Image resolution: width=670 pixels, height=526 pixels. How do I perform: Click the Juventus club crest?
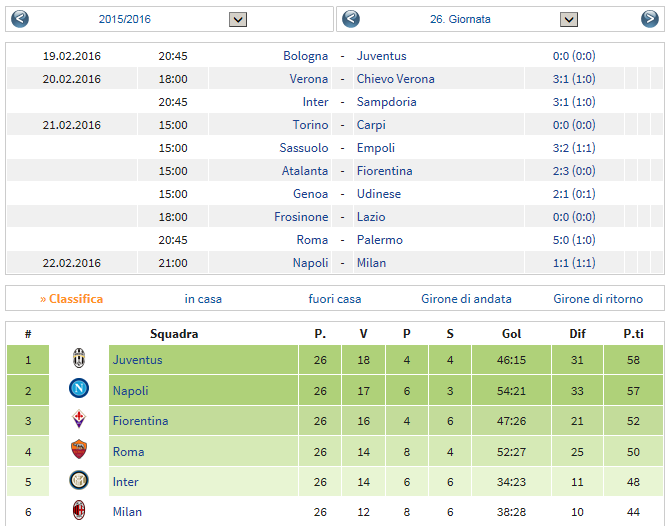[x=79, y=359]
